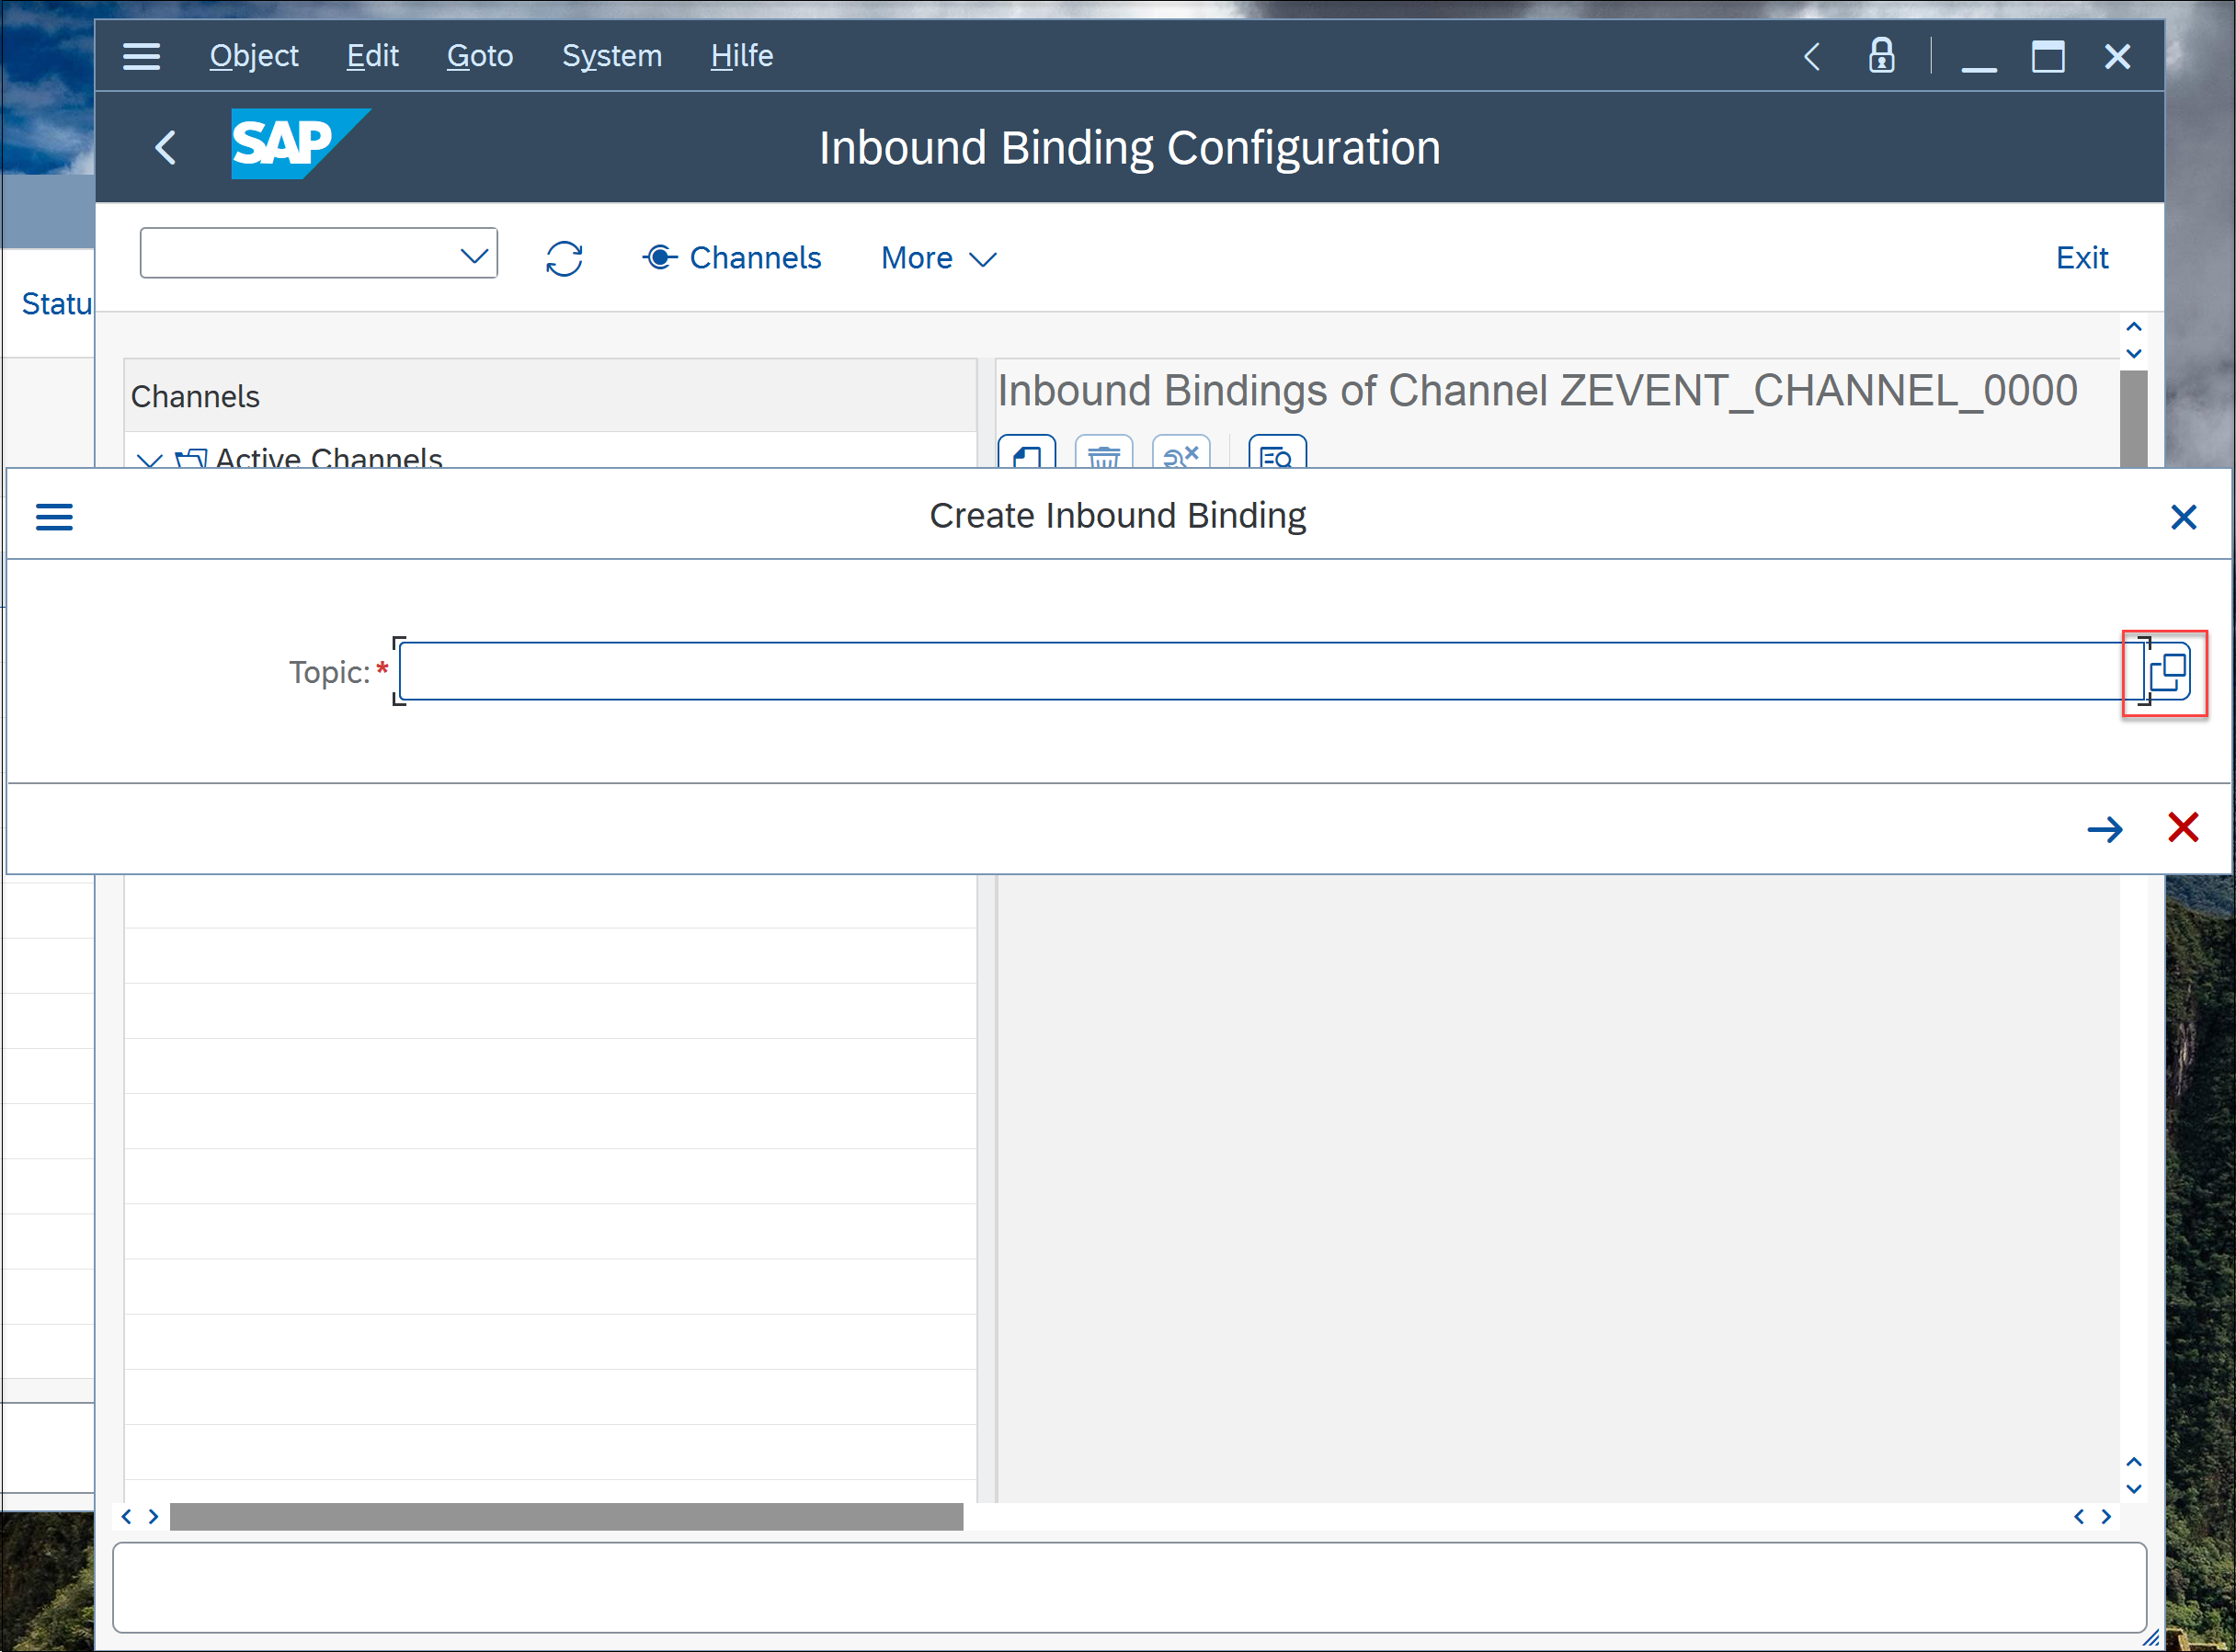Click the top scroll-up arrow
2236x1652 pixels.
click(x=2133, y=327)
